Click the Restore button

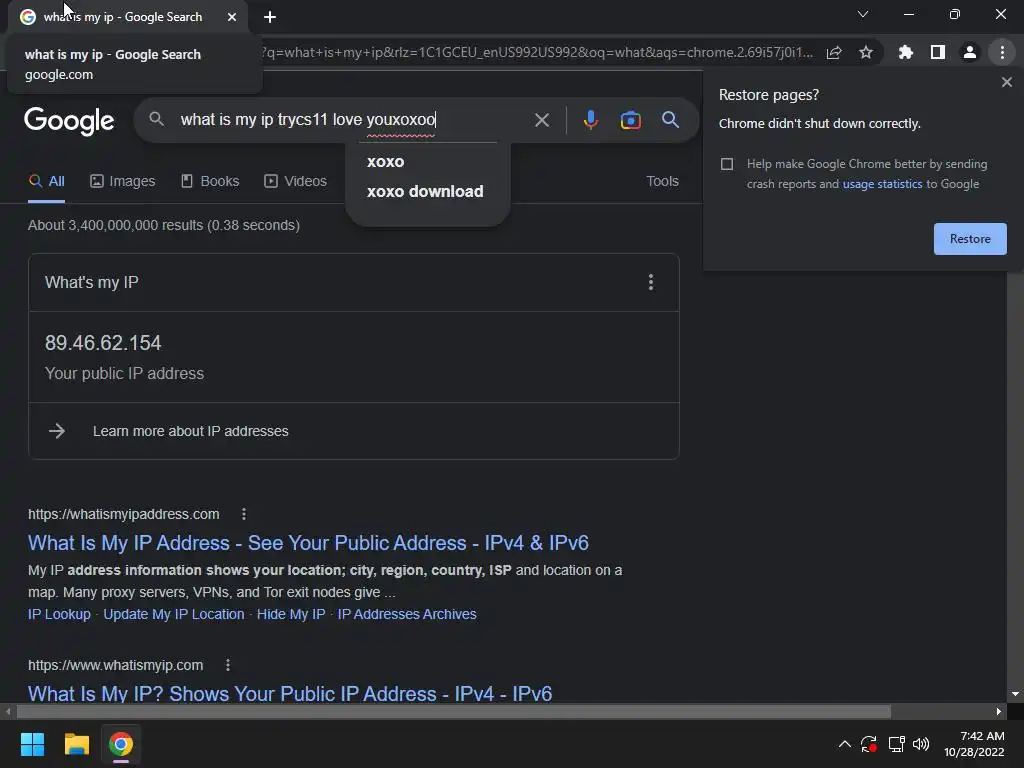pyautogui.click(x=970, y=239)
